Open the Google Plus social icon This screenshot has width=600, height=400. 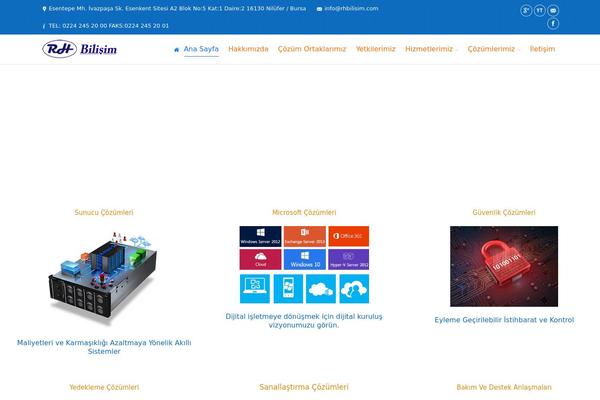[x=526, y=10]
